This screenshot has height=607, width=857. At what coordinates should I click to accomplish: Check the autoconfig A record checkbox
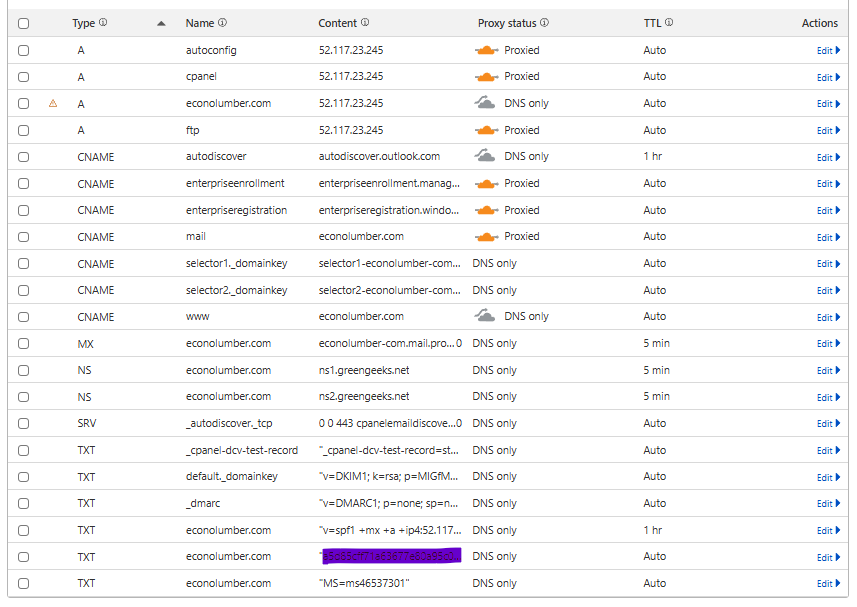coord(24,50)
